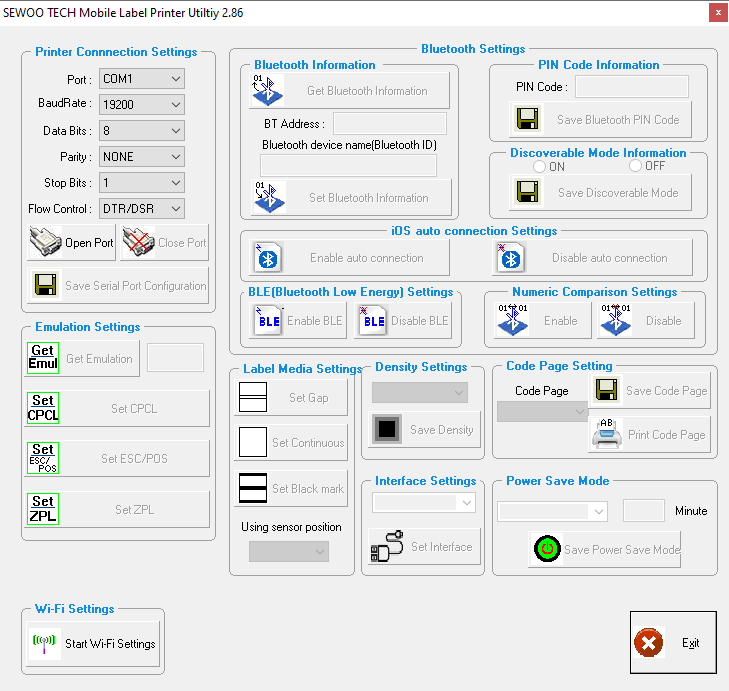Image resolution: width=729 pixels, height=691 pixels.
Task: Click Start Wi-Fi Settings button text
Action: (x=110, y=644)
